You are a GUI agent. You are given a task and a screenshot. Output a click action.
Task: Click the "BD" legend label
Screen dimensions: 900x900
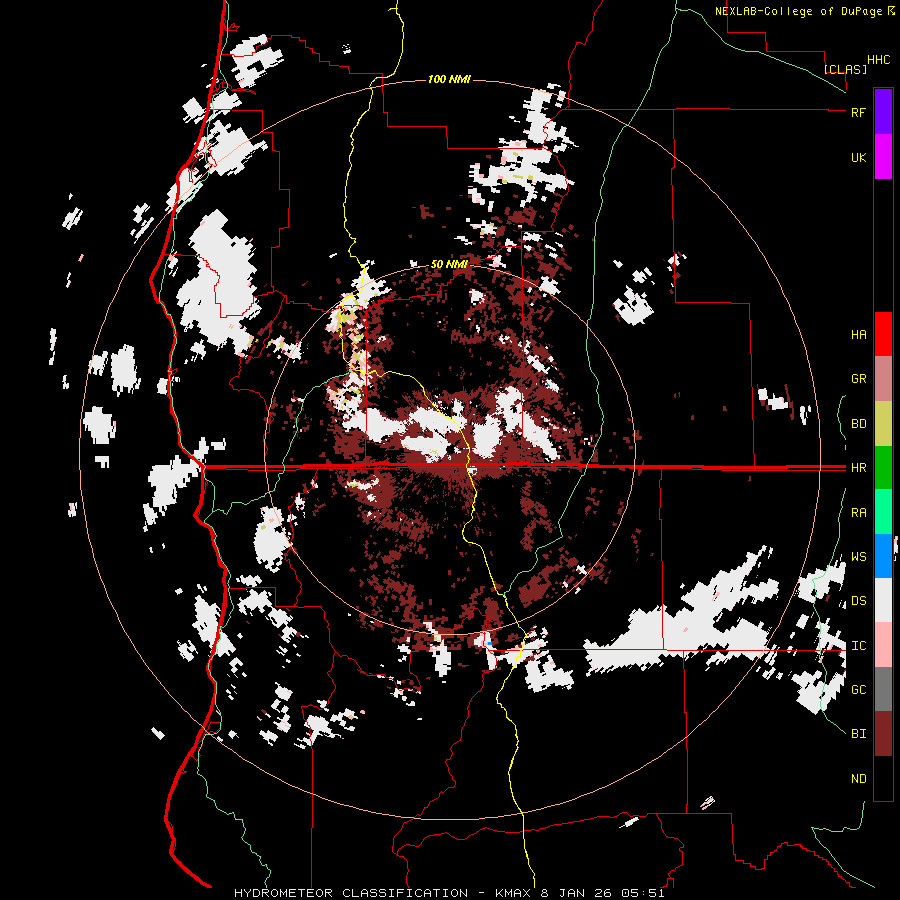[858, 424]
